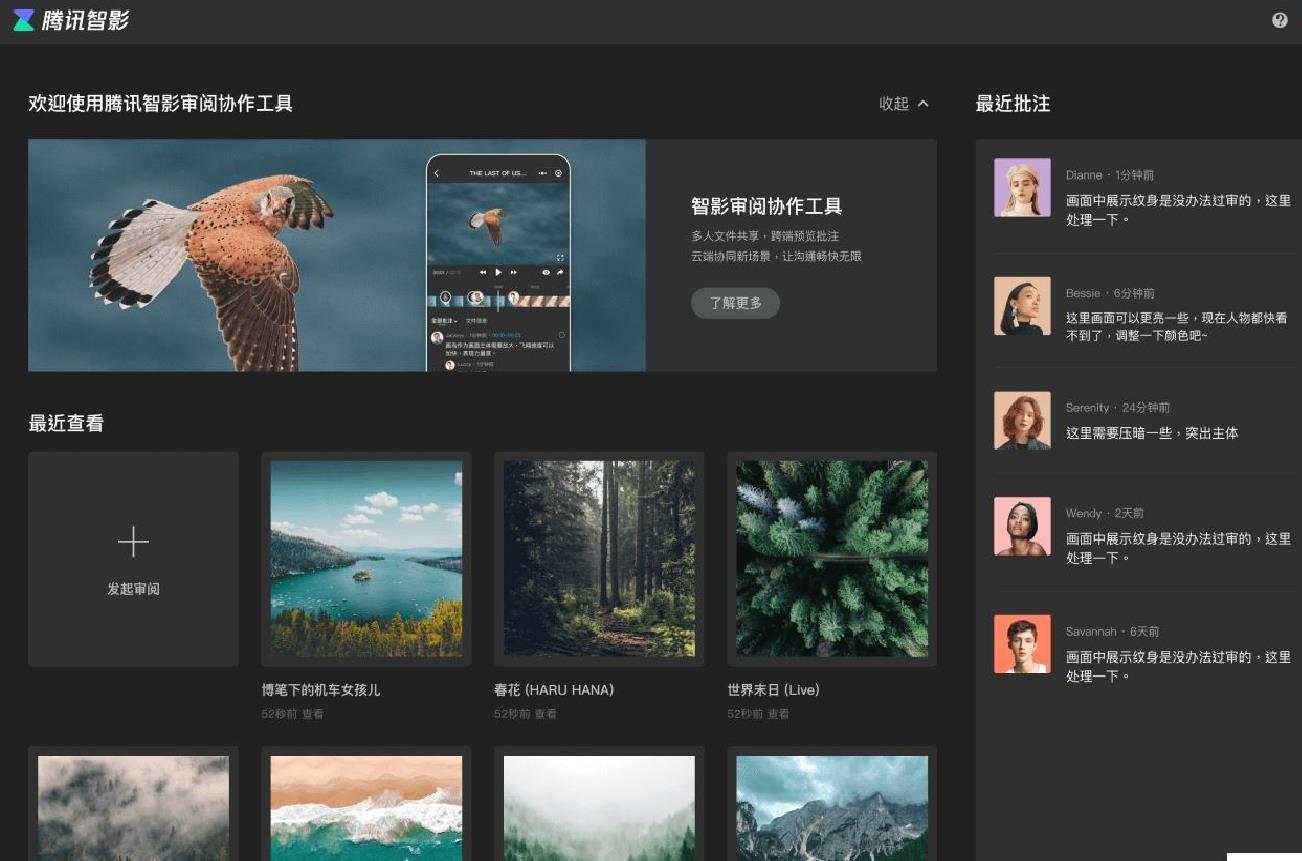
Task: Click the 24分钟前 timestamp on Serenity's comment
Action: [x=1146, y=408]
